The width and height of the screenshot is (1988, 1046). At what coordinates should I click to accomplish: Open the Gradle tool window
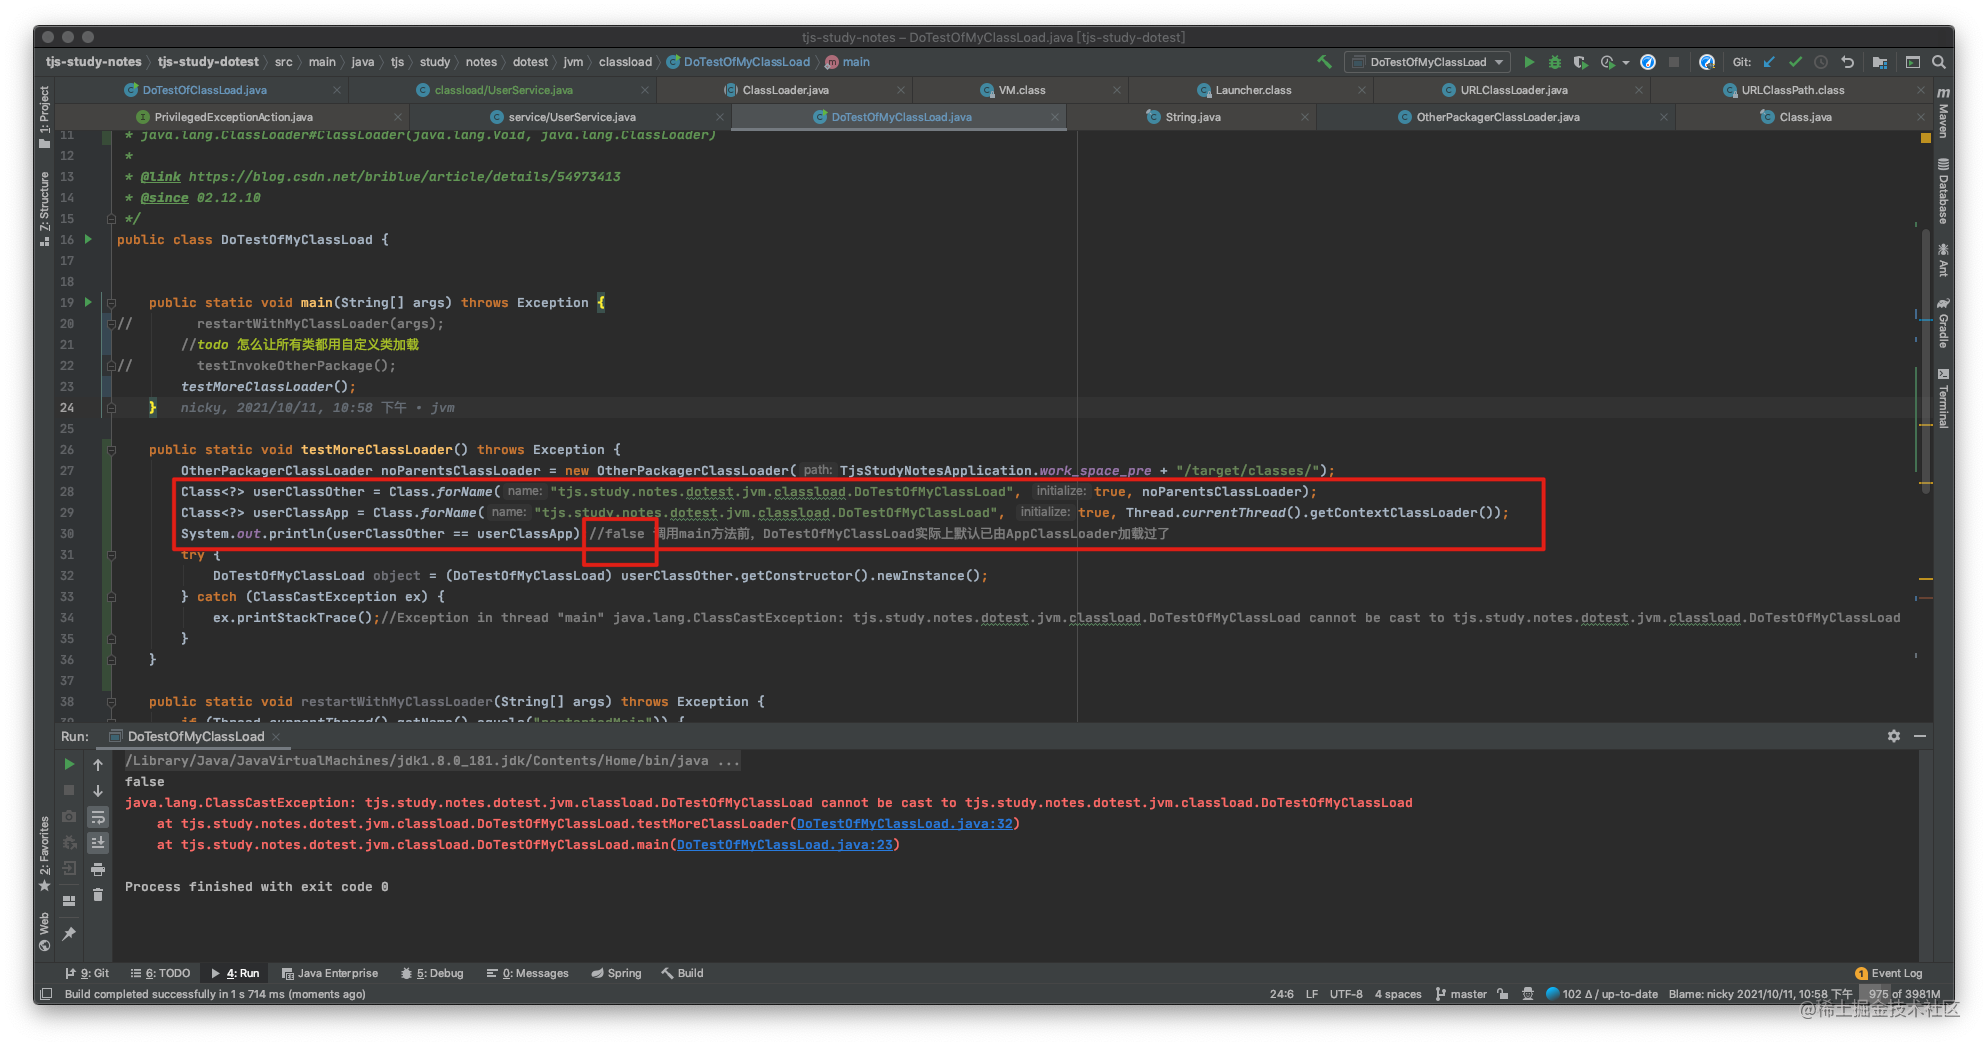(1943, 323)
